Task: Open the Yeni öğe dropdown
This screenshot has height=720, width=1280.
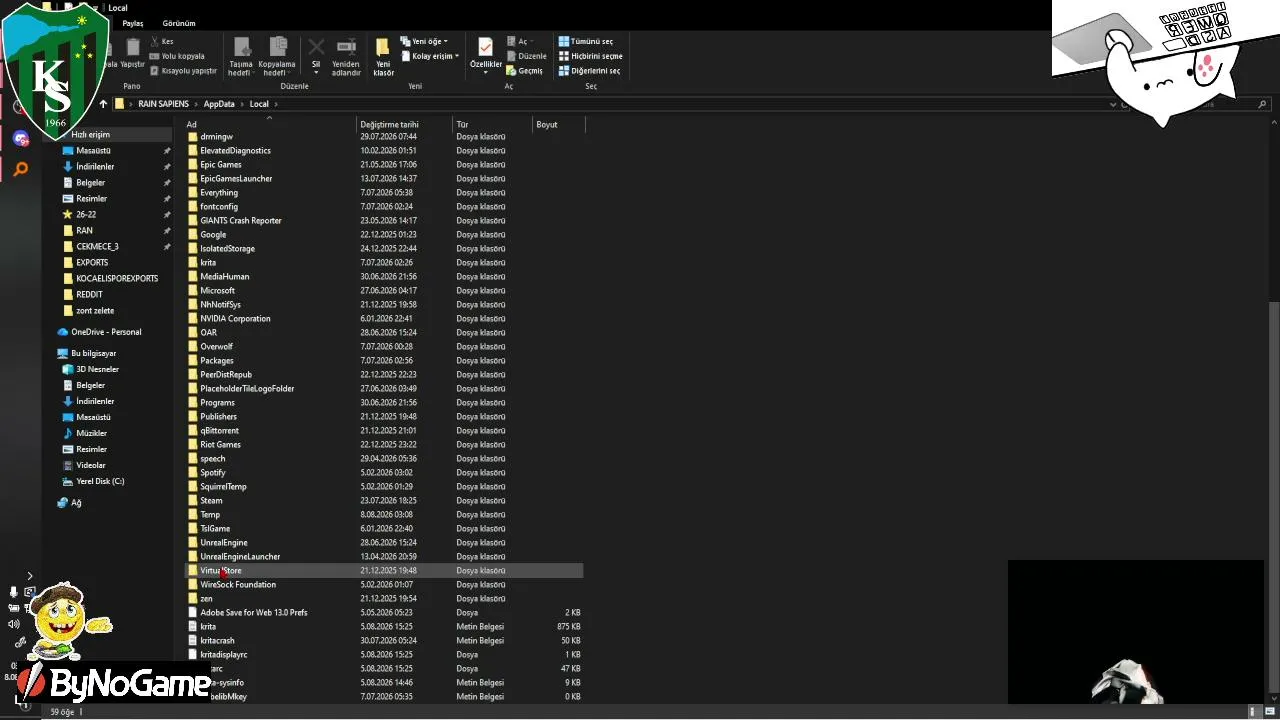Action: (423, 42)
